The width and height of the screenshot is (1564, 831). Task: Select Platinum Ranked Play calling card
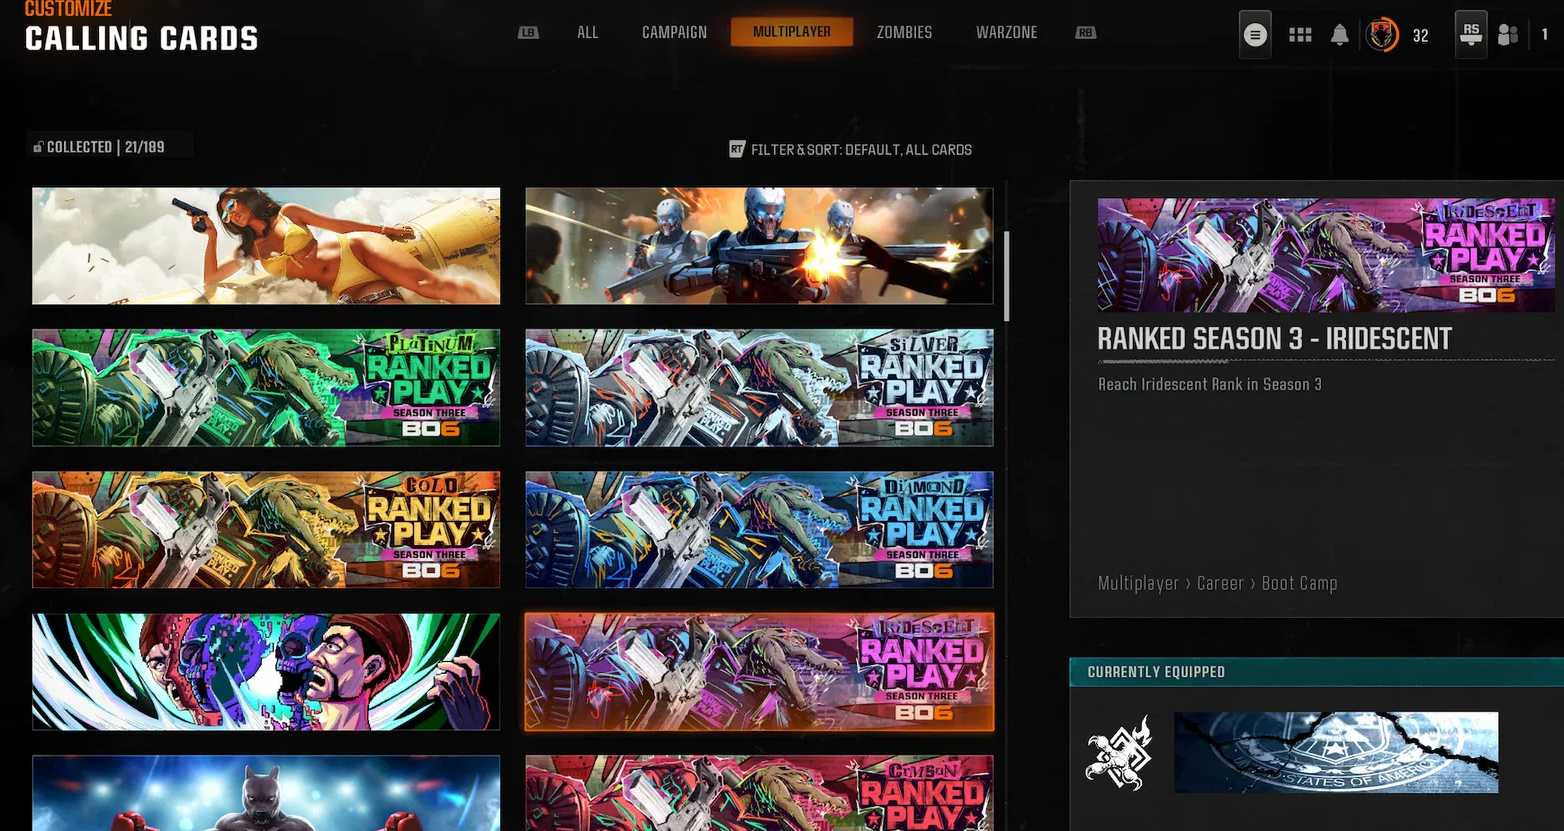pyautogui.click(x=266, y=388)
